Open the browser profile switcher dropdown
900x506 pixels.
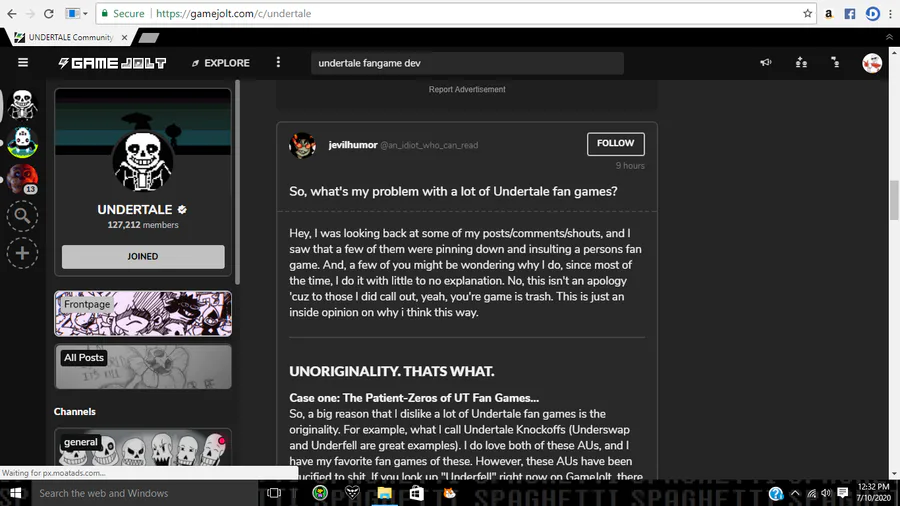pyautogui.click(x=76, y=13)
